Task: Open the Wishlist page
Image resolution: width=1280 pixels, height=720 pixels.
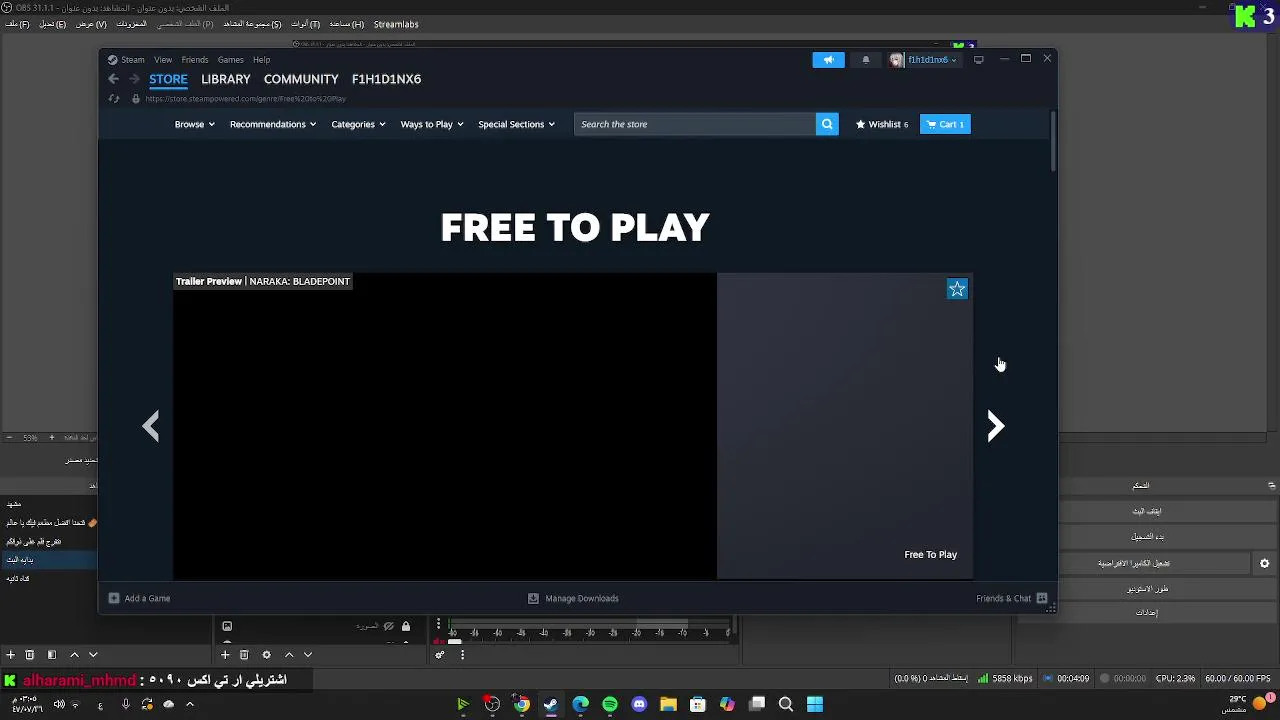Action: [882, 124]
